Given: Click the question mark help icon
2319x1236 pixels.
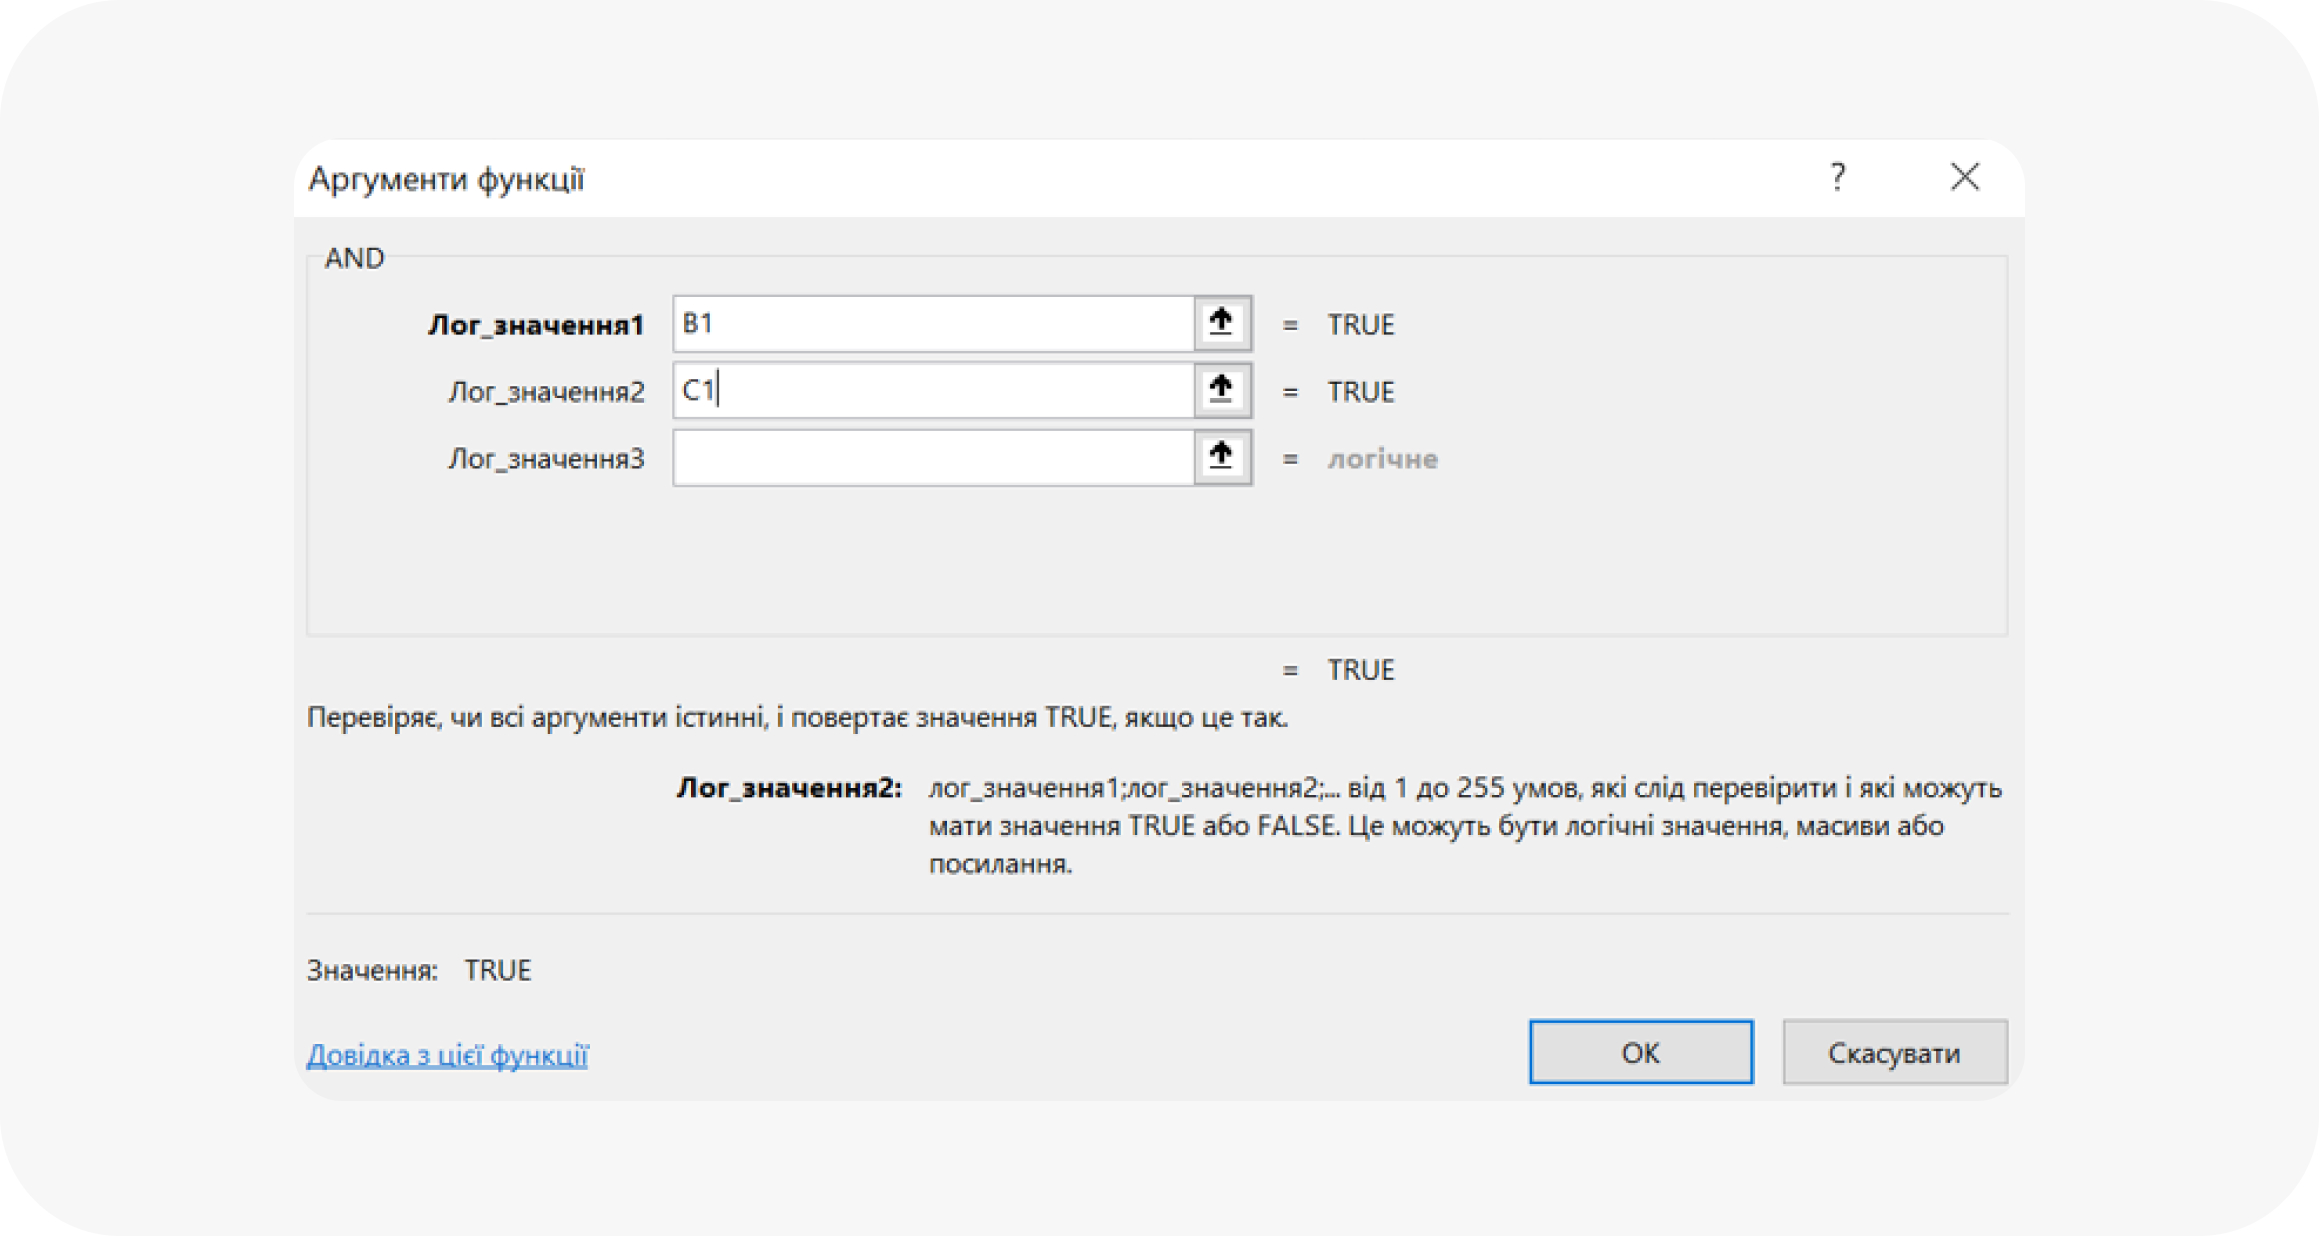Looking at the screenshot, I should coord(1837,178).
